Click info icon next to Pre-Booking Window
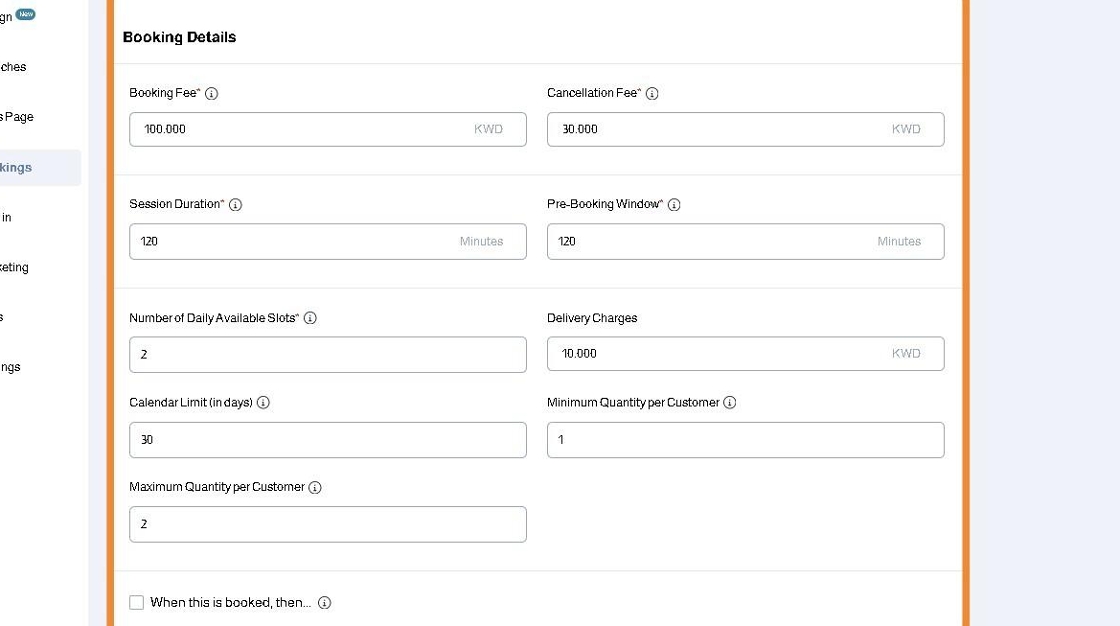1120x626 pixels. [x=674, y=205]
